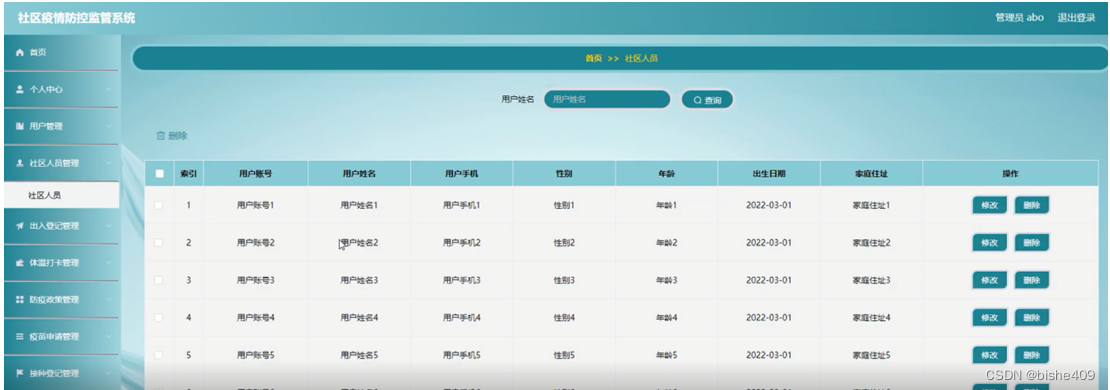Screen dimensions: 1110x390
Task: Click the bulk 删除 label above the table
Action: (x=178, y=136)
